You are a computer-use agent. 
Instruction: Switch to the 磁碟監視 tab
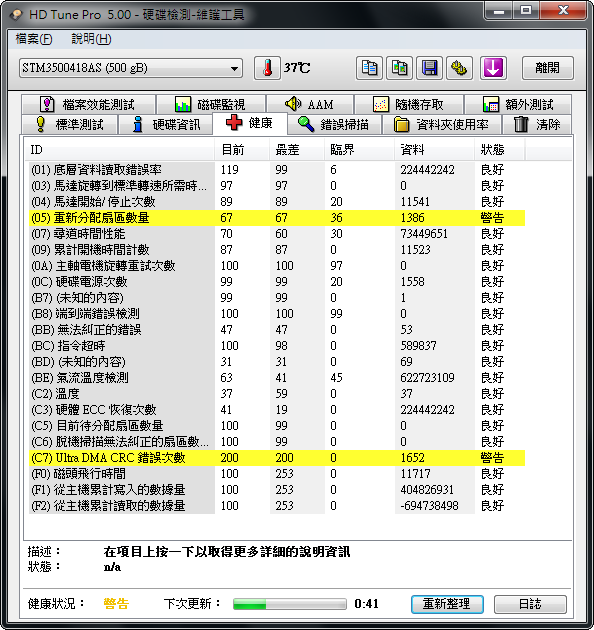pyautogui.click(x=211, y=104)
